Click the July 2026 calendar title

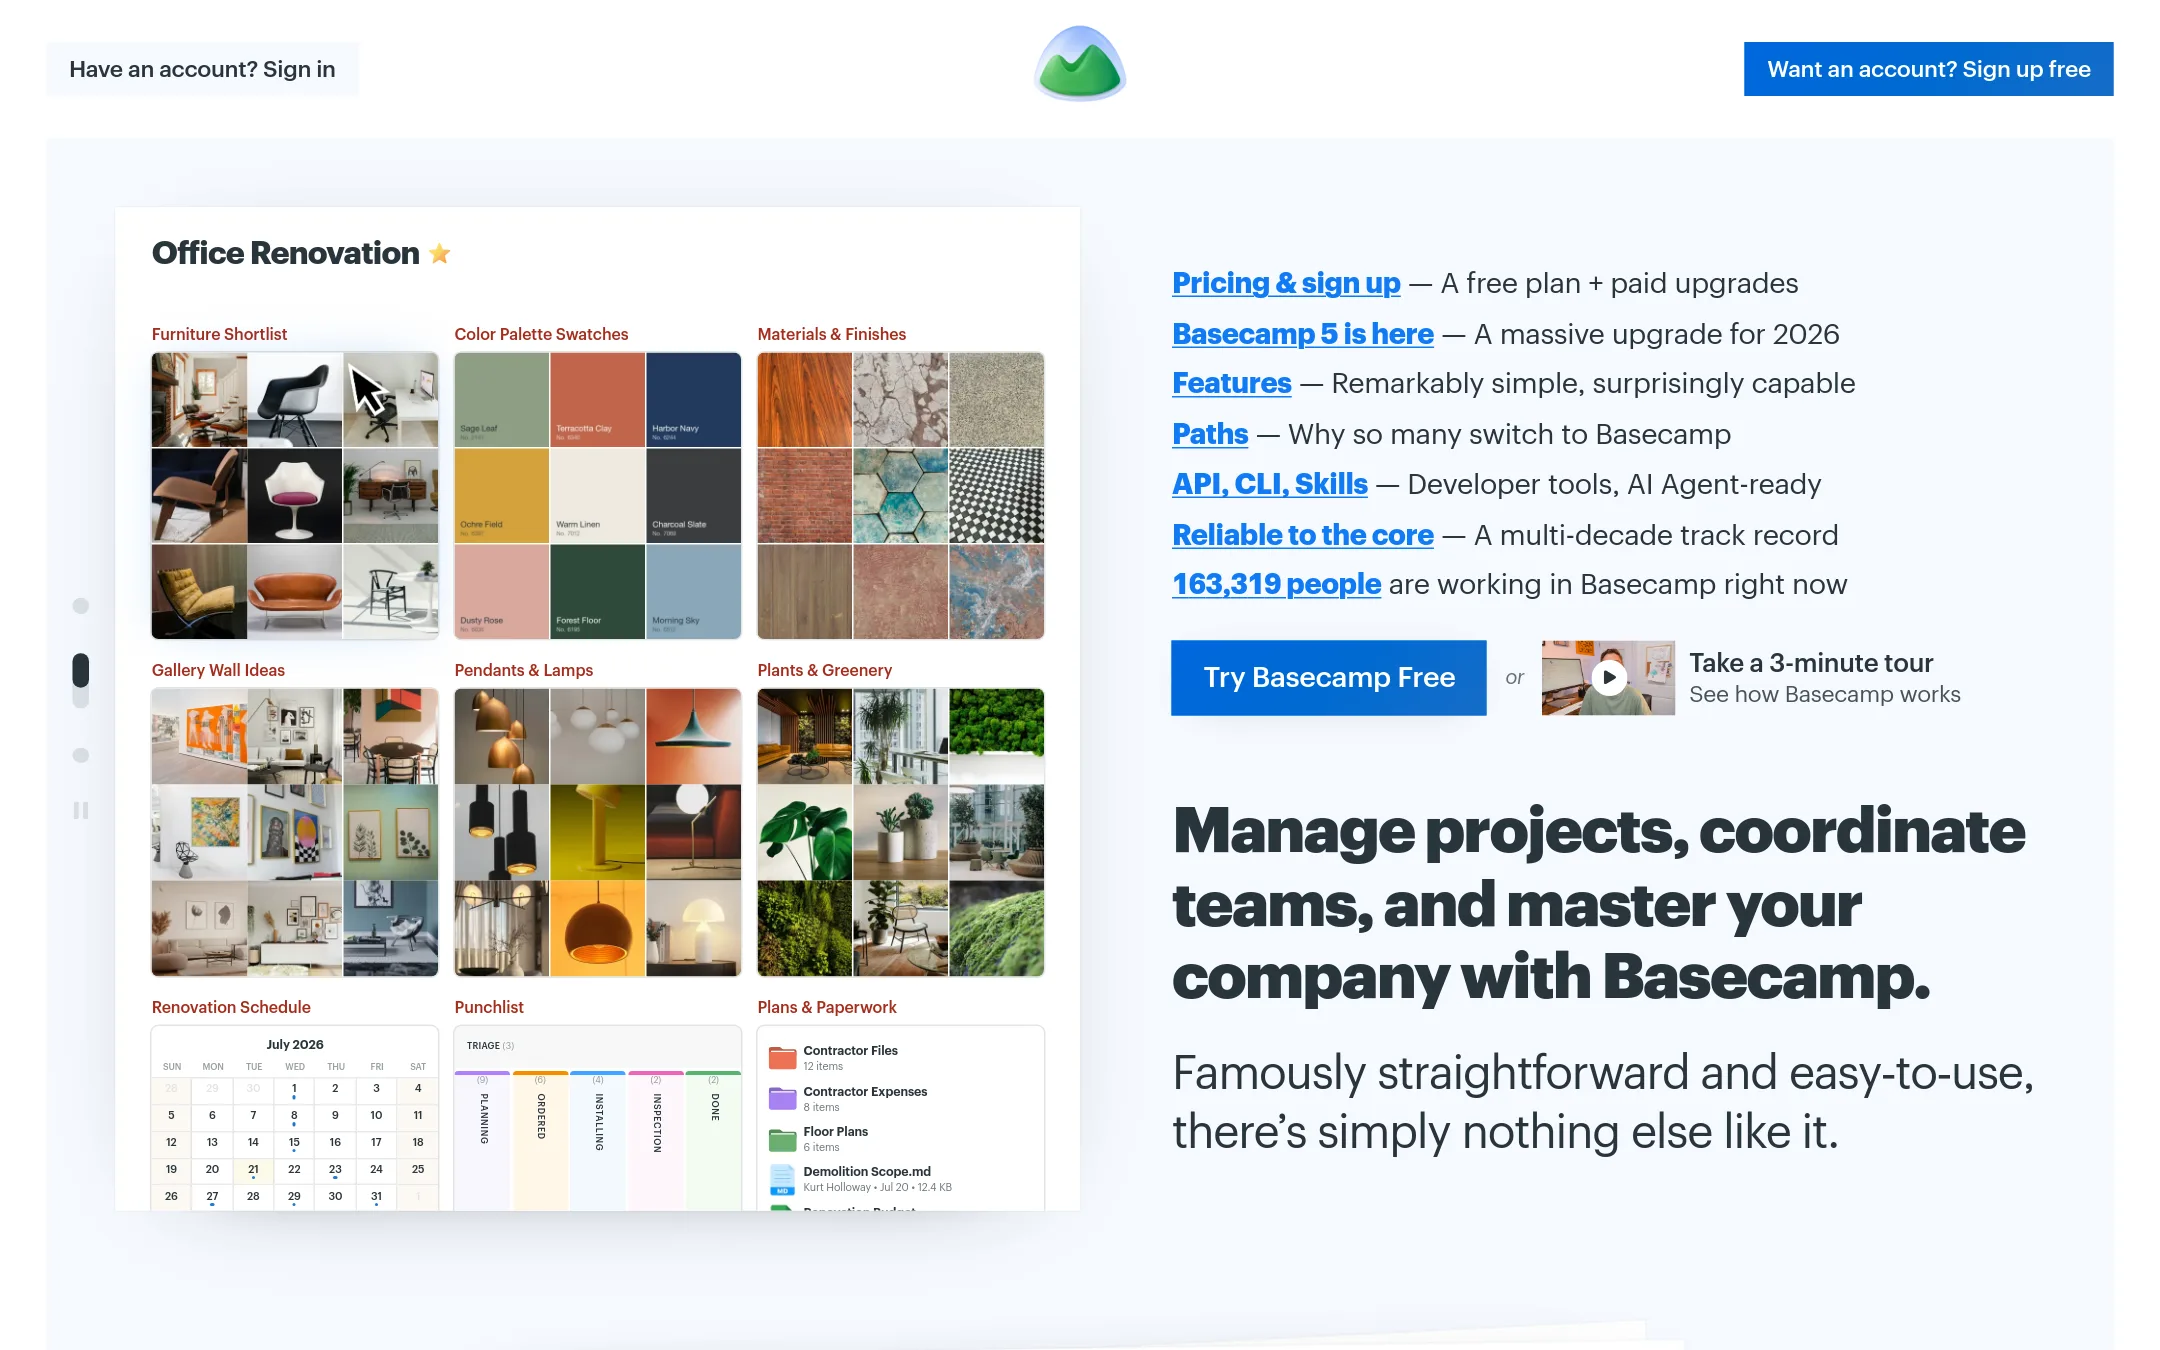pyautogui.click(x=294, y=1044)
